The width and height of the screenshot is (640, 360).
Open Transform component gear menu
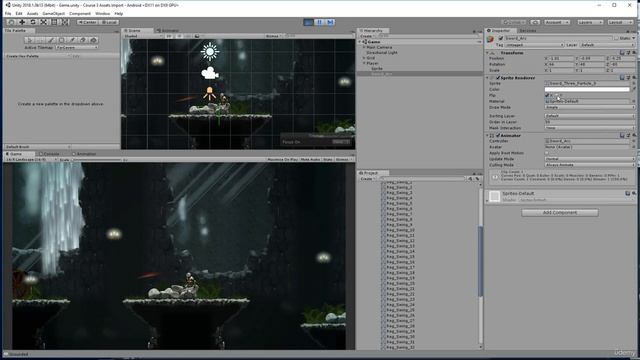[634, 53]
